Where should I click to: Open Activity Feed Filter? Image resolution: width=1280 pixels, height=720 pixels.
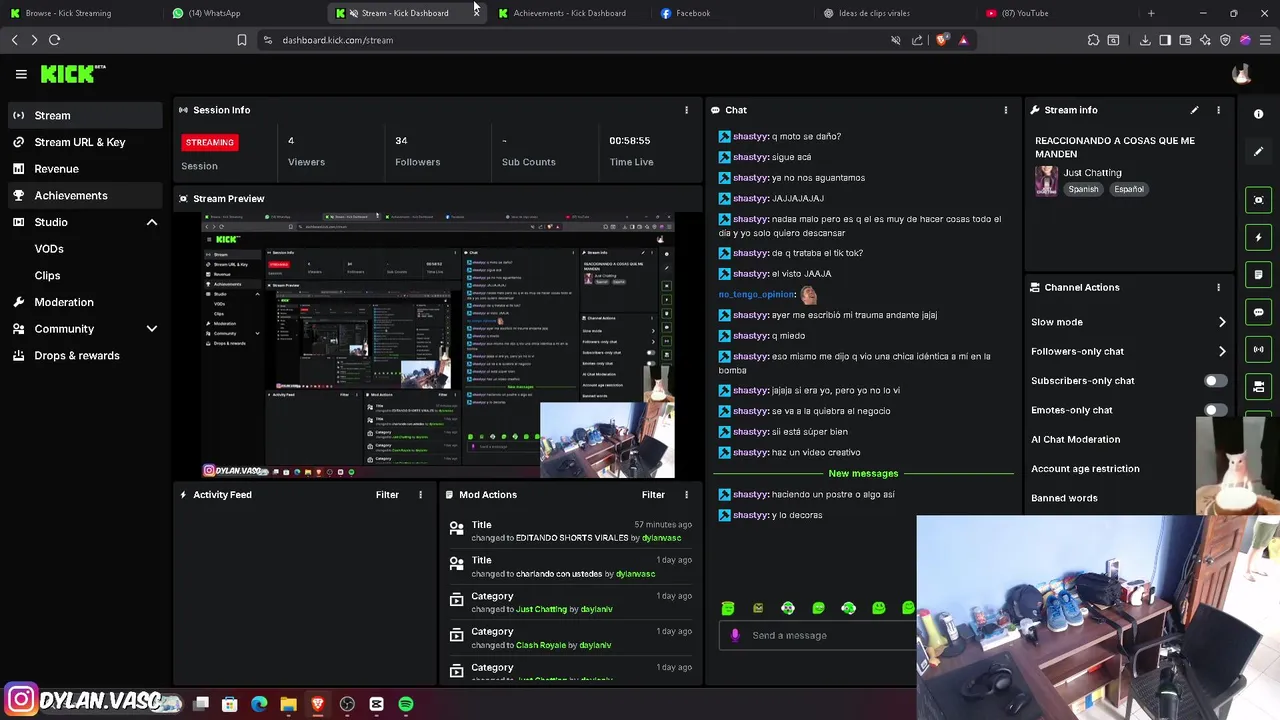pos(387,495)
